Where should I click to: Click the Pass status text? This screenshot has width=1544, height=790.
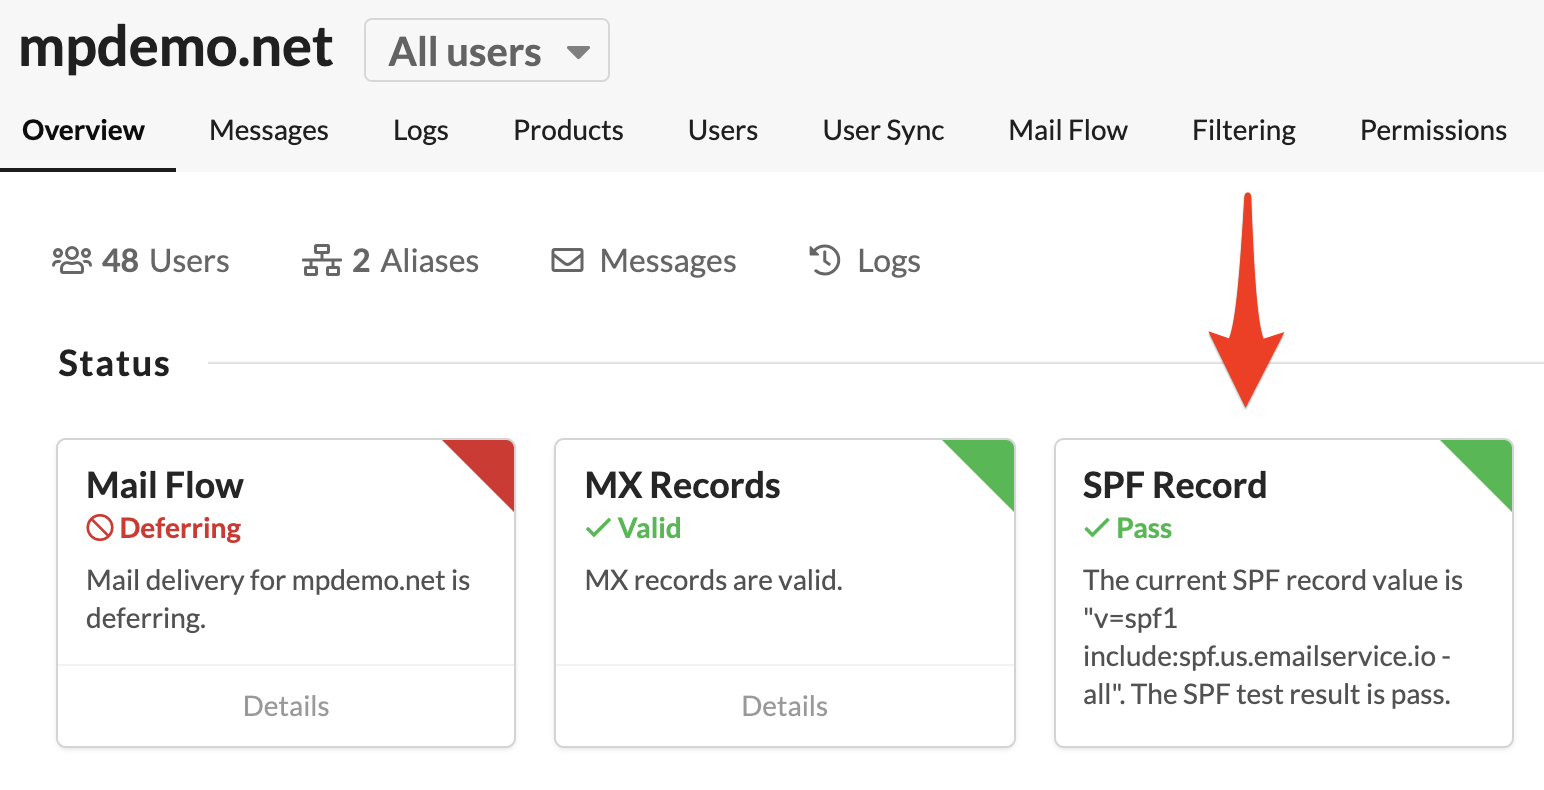1144,528
